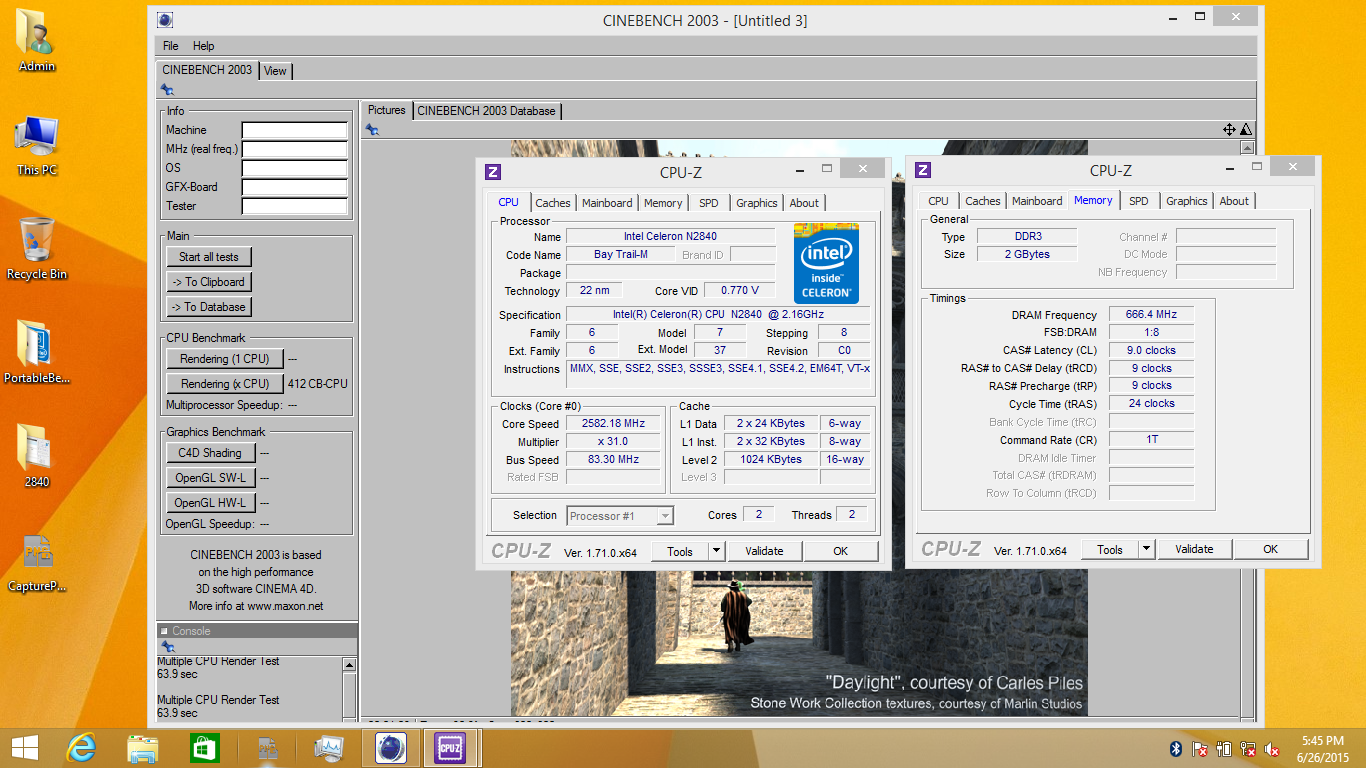Open About tab in right CPU-Z window
Image resolution: width=1366 pixels, height=768 pixels.
coord(1234,201)
